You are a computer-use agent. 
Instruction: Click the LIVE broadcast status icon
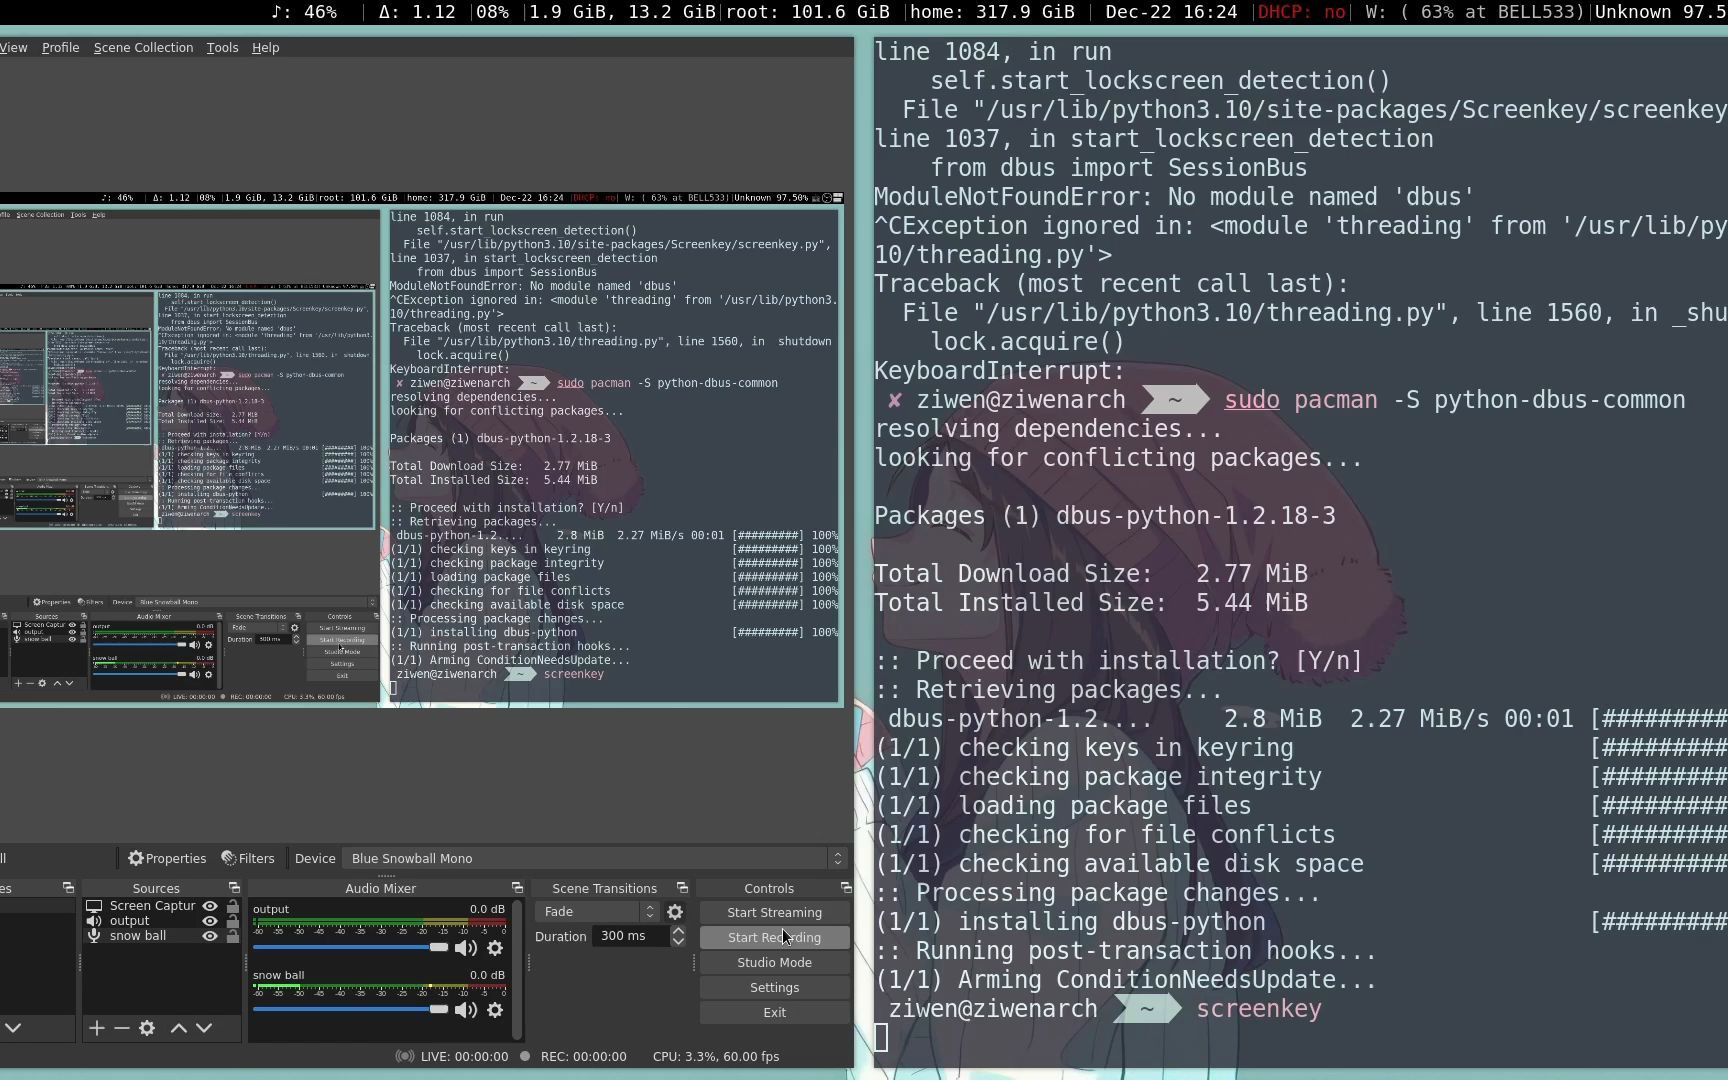[x=404, y=1056]
